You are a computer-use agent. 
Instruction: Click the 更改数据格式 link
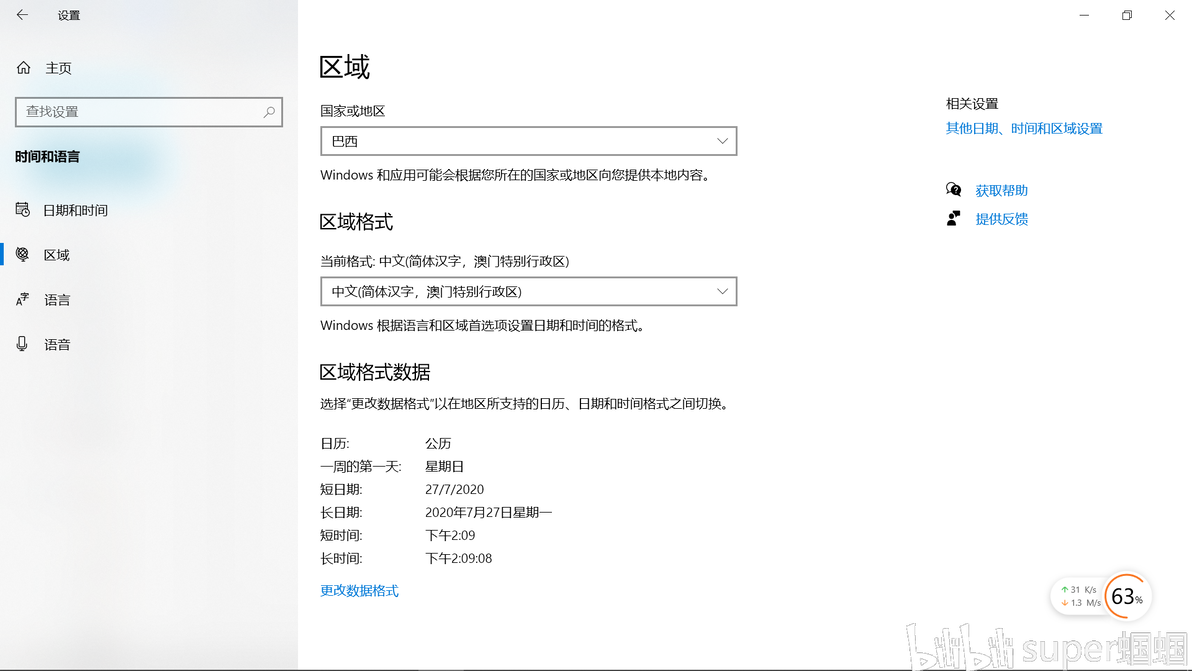pyautogui.click(x=359, y=590)
